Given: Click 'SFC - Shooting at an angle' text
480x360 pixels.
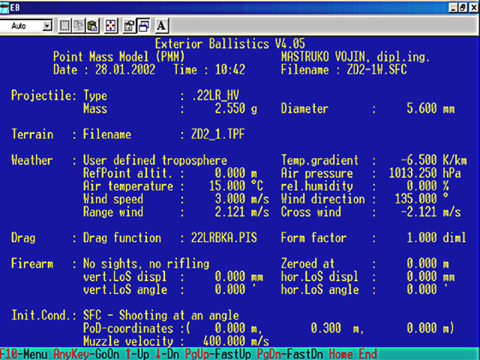Looking at the screenshot, I should click(x=161, y=315).
